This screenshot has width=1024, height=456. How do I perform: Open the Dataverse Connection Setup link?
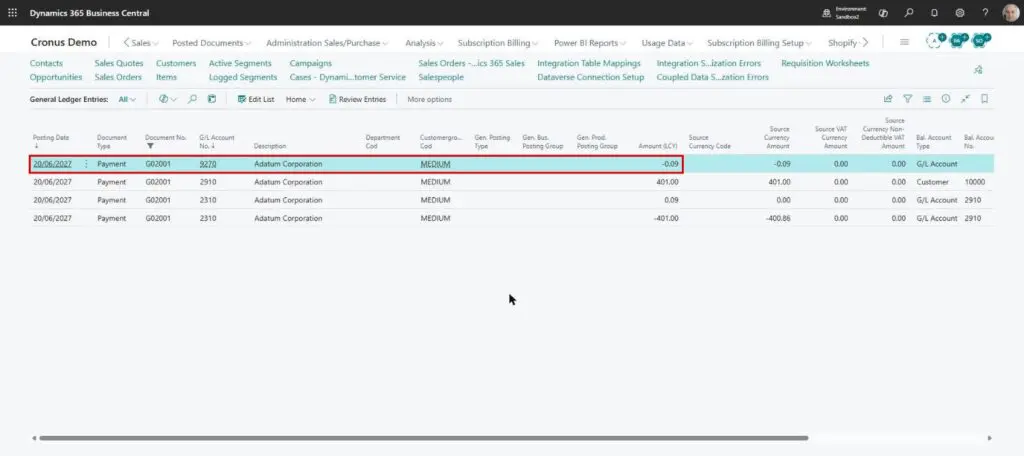click(590, 77)
